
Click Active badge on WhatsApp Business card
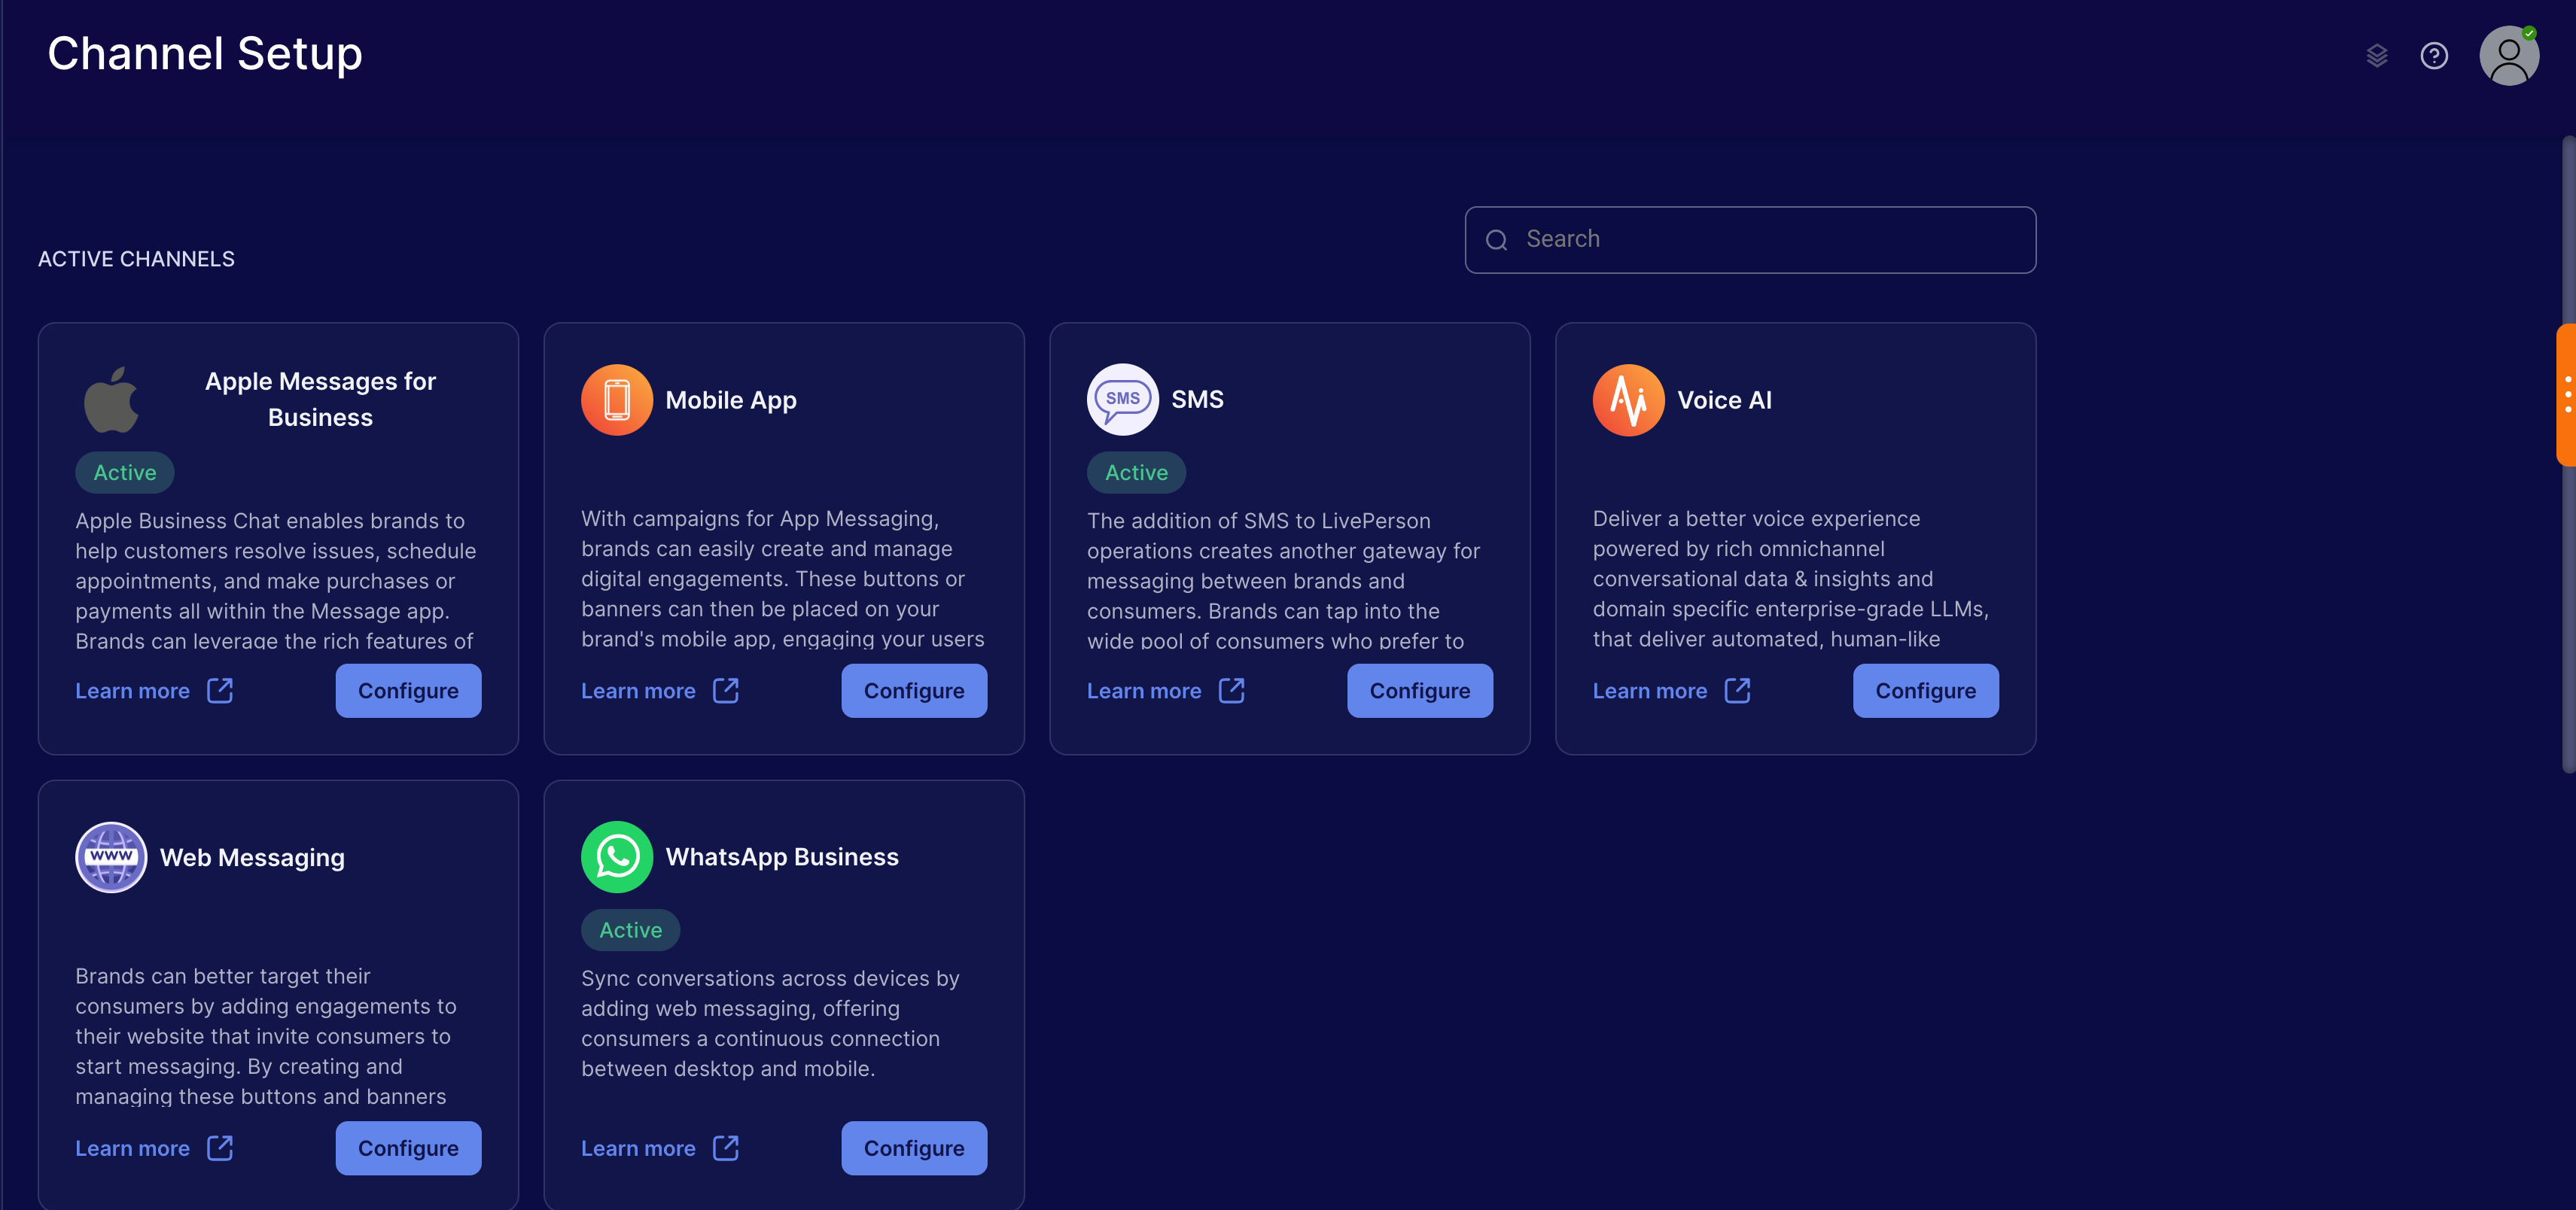pos(631,931)
